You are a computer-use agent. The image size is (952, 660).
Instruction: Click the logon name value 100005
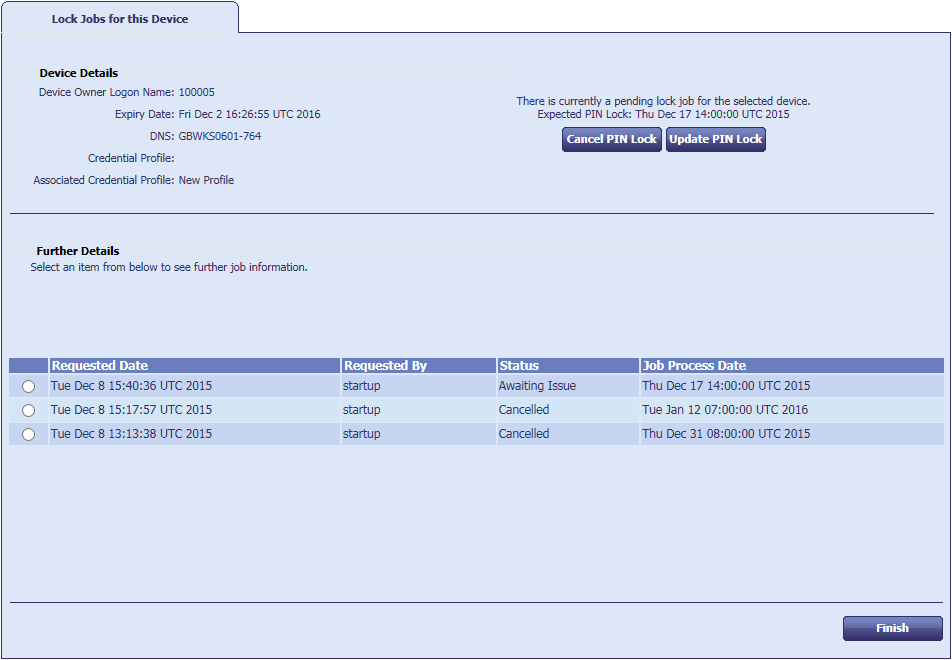tap(196, 92)
